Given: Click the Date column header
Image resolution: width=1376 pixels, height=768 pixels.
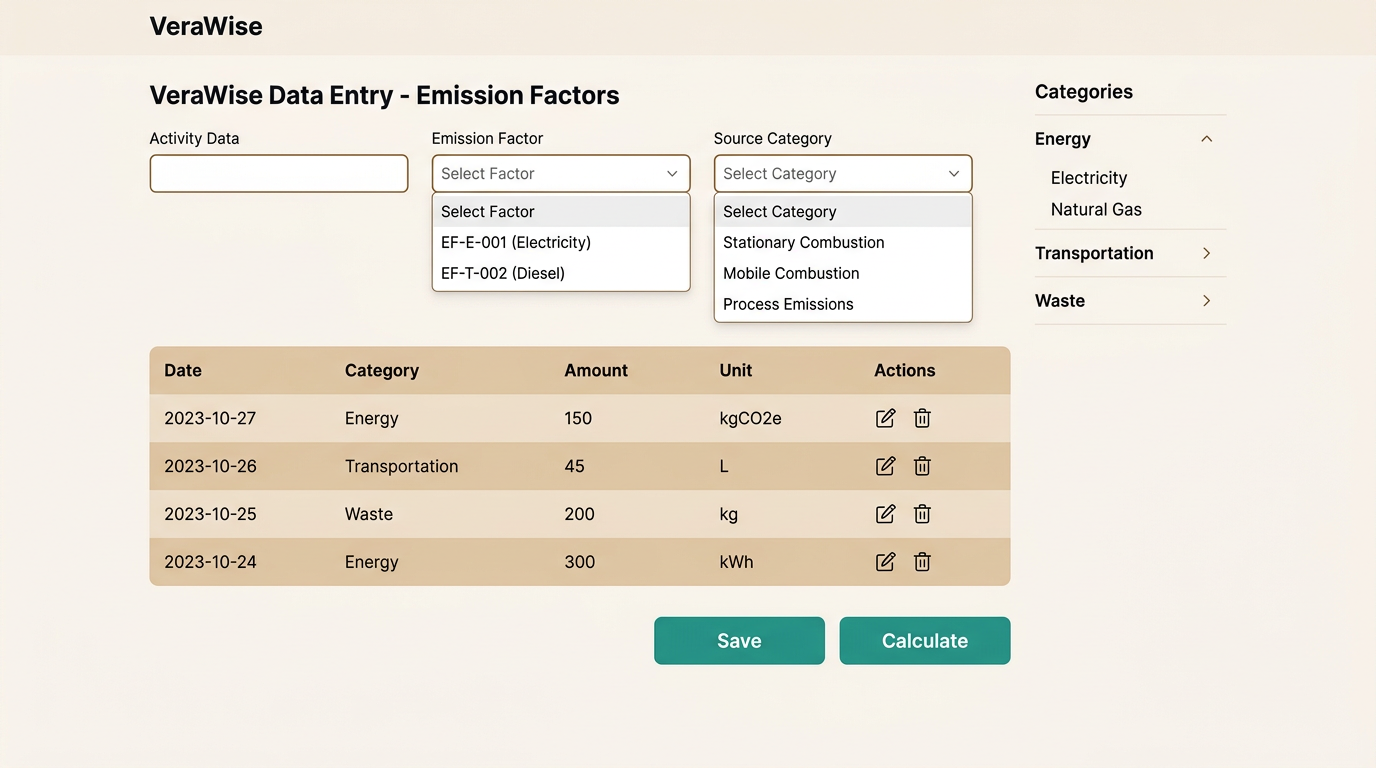Looking at the screenshot, I should point(183,370).
